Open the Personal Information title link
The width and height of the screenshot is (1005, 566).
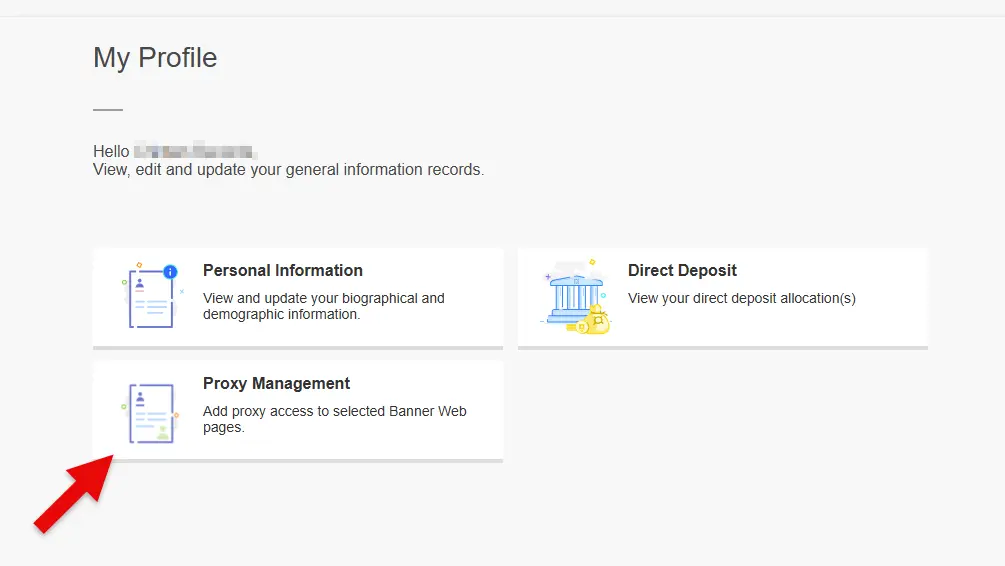[x=282, y=270]
